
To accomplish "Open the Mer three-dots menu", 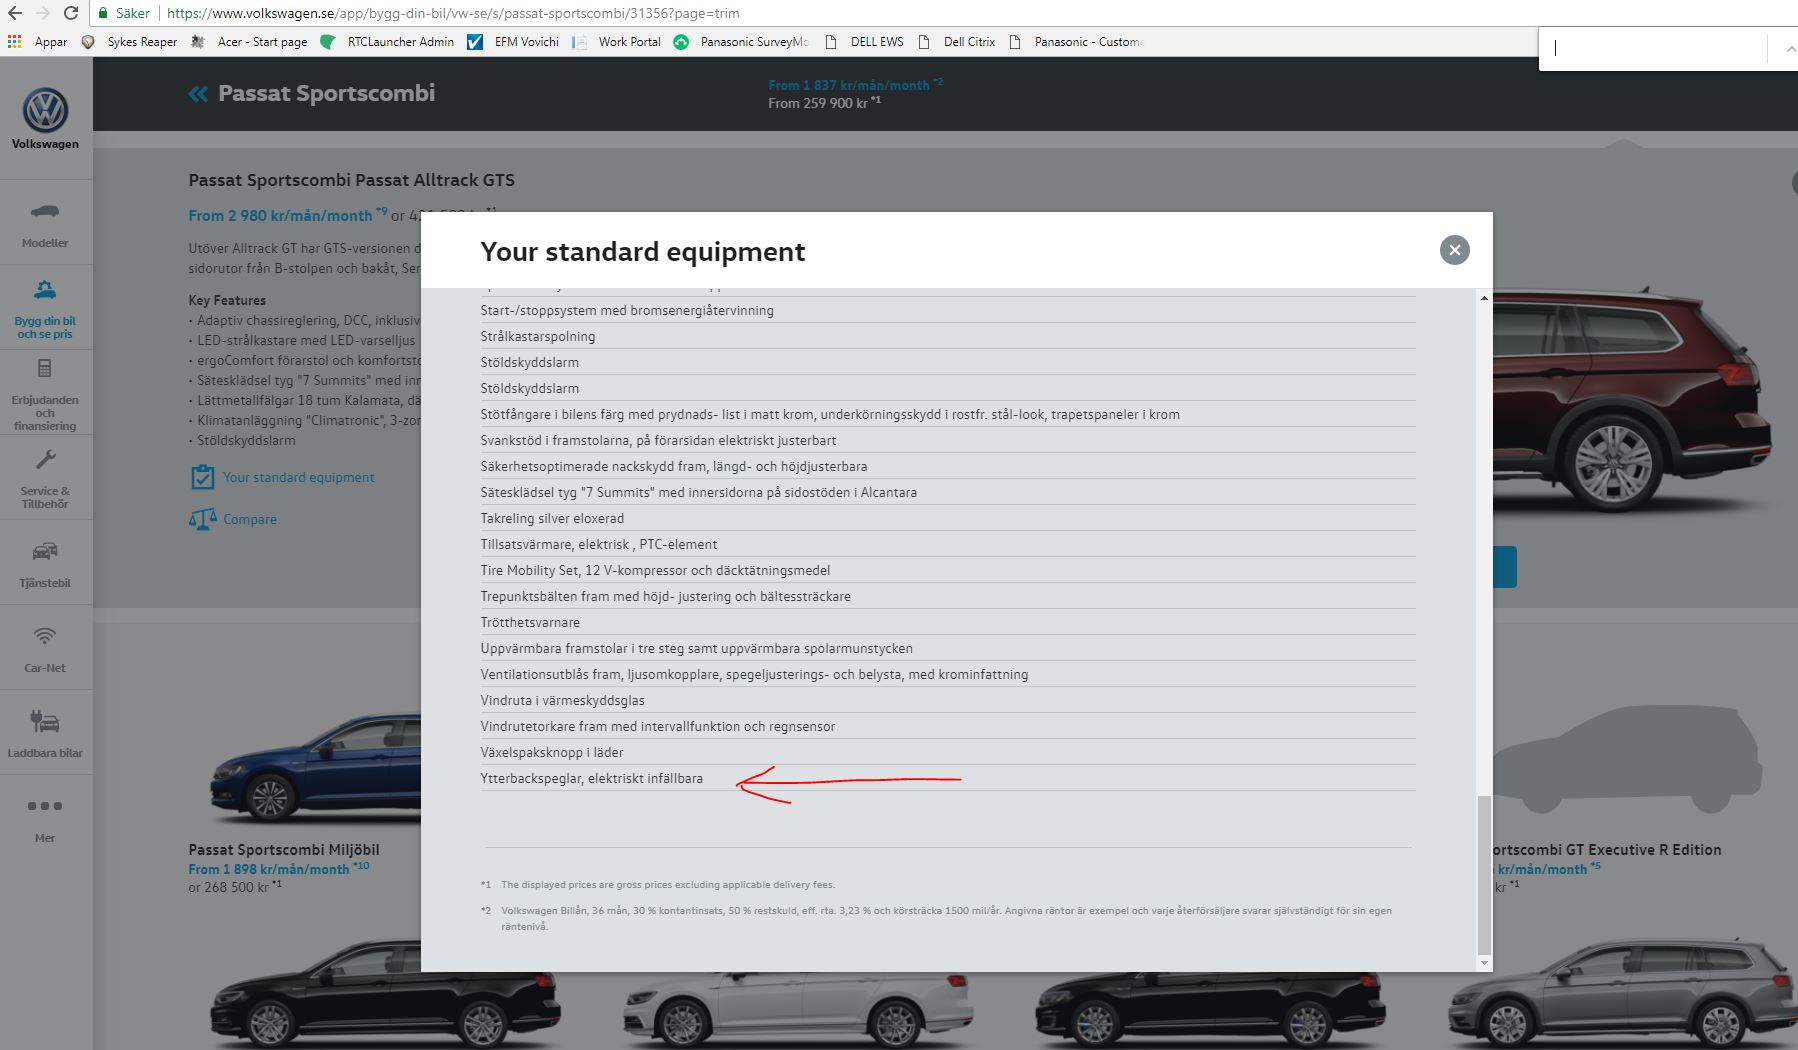I will 45,806.
